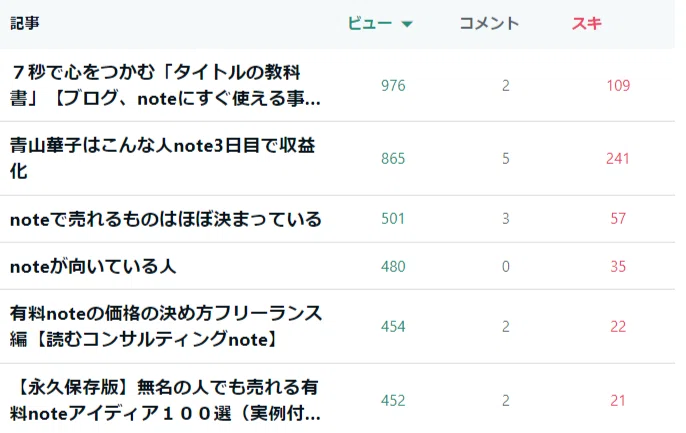
Task: Click the ビュー sort arrow icon
Action: pos(407,24)
